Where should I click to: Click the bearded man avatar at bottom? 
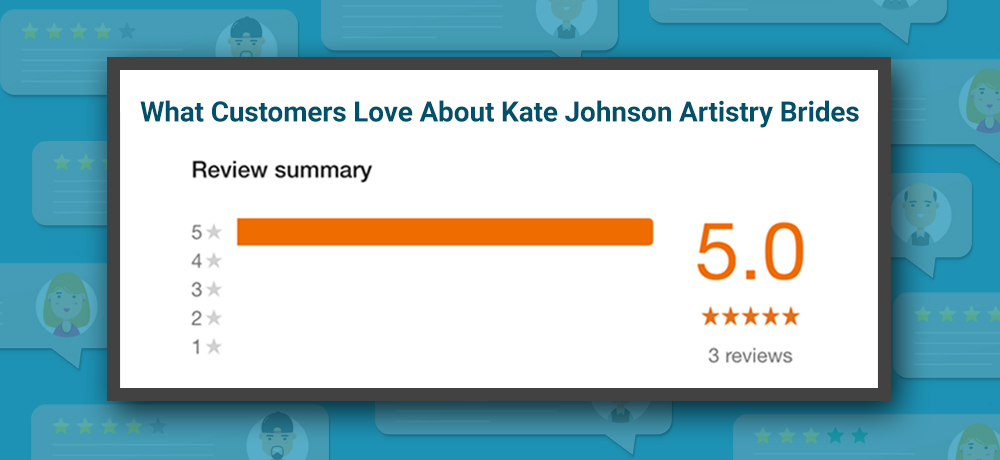pyautogui.click(x=276, y=437)
